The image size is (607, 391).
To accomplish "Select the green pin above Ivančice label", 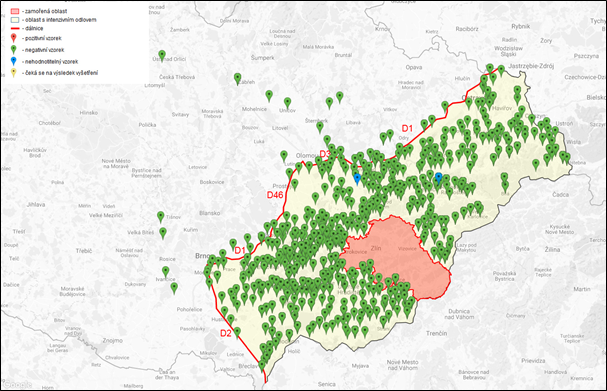I will click(x=166, y=271).
